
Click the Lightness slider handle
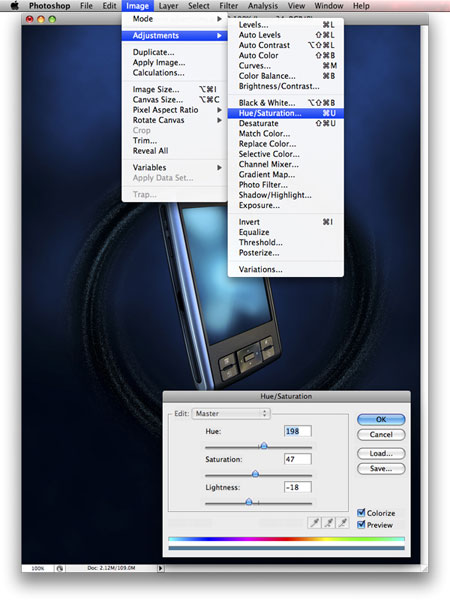(249, 501)
